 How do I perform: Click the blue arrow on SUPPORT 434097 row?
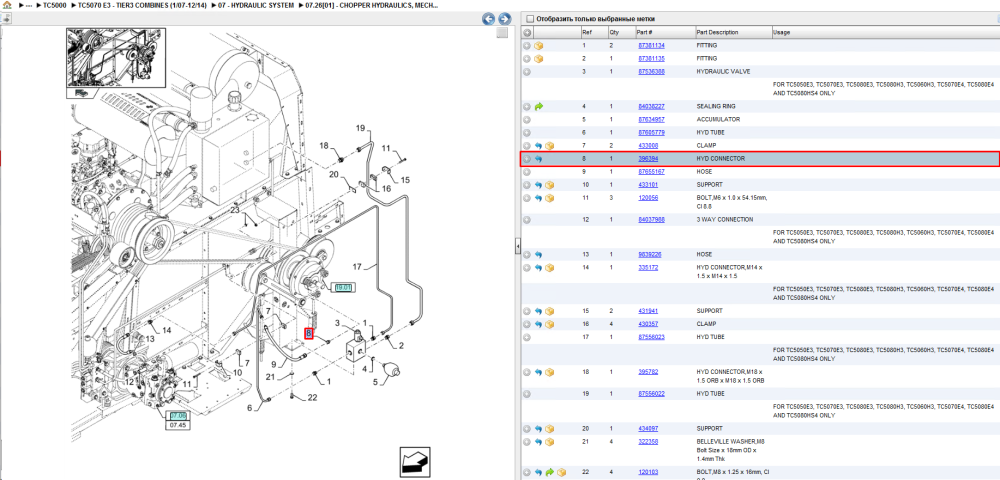point(538,428)
